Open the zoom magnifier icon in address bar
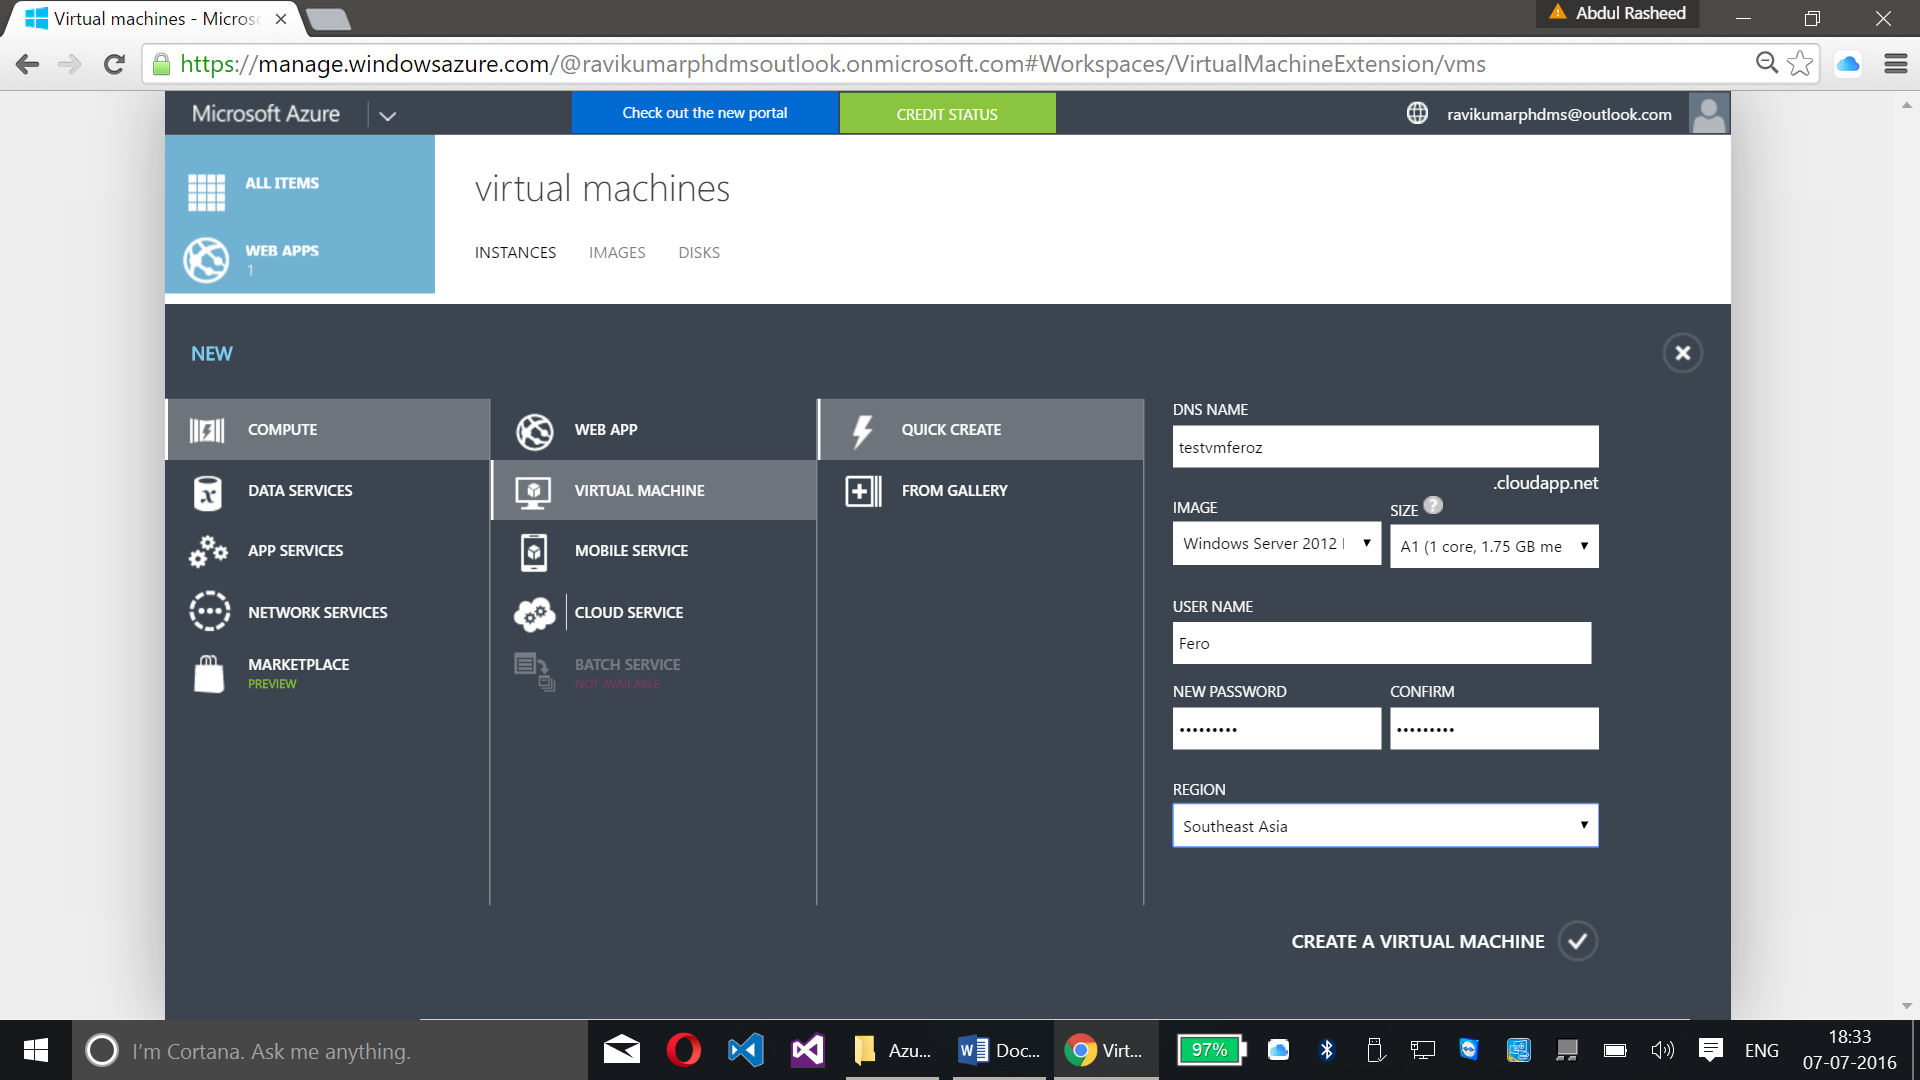Screen dimensions: 1920x1080 [1767, 63]
